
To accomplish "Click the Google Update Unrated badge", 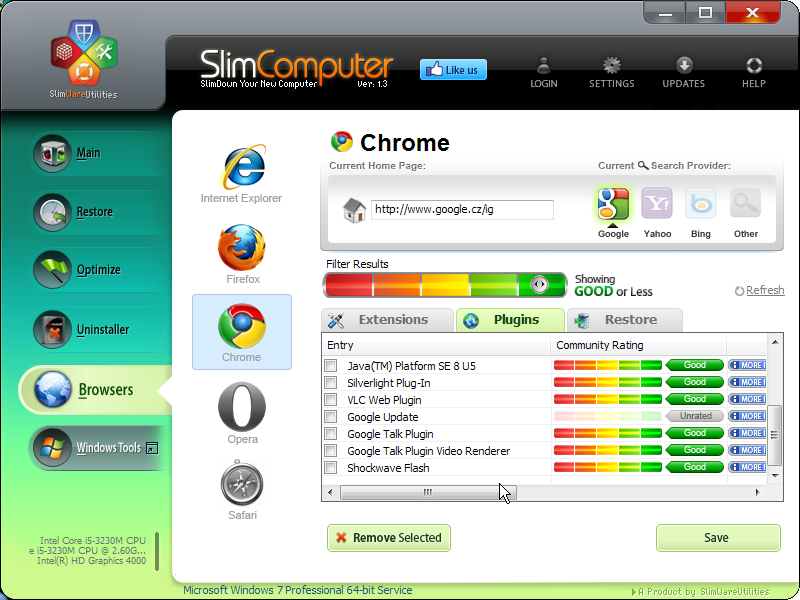I will click(695, 416).
